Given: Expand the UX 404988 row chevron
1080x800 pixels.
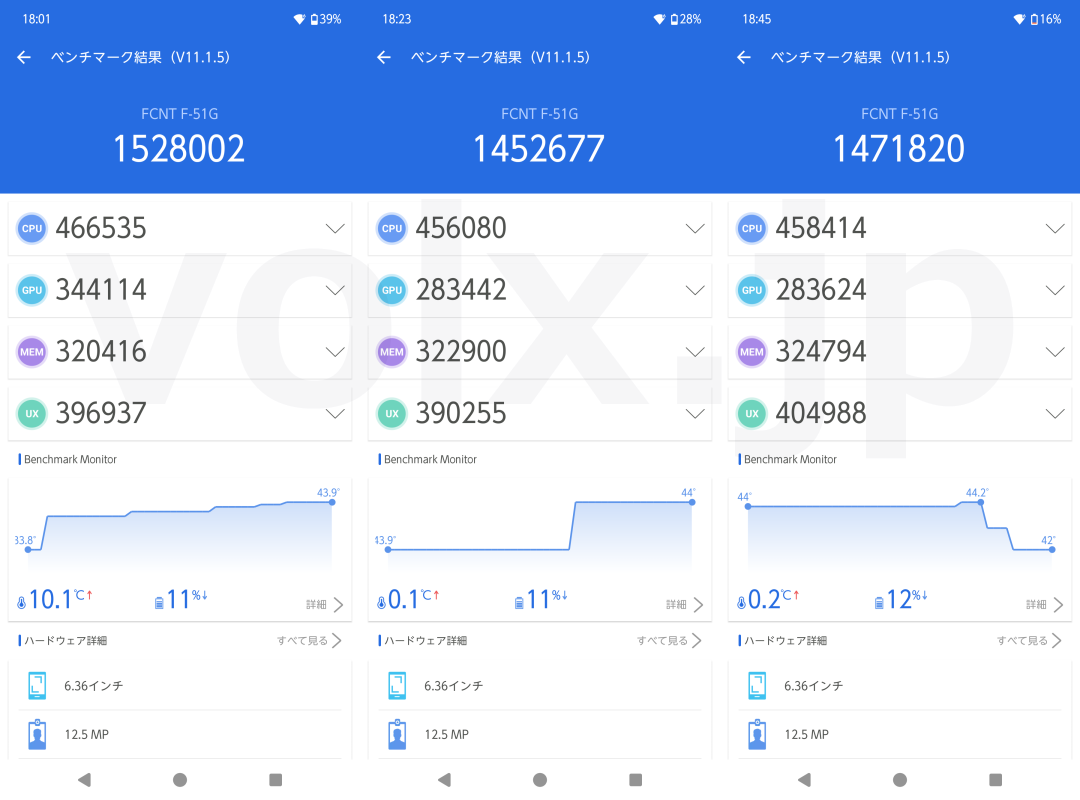Looking at the screenshot, I should [1055, 413].
